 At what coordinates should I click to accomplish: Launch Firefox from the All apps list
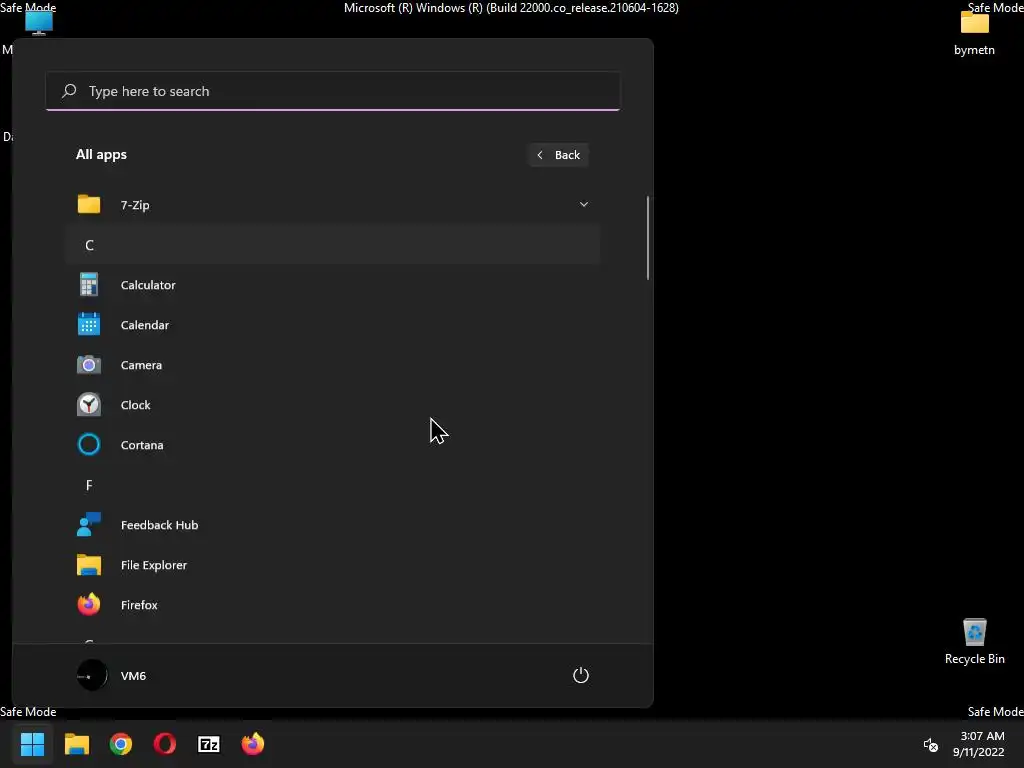(x=332, y=605)
